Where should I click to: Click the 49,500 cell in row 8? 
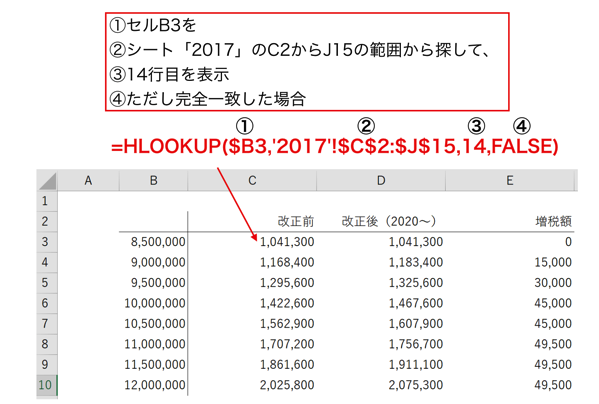click(510, 344)
